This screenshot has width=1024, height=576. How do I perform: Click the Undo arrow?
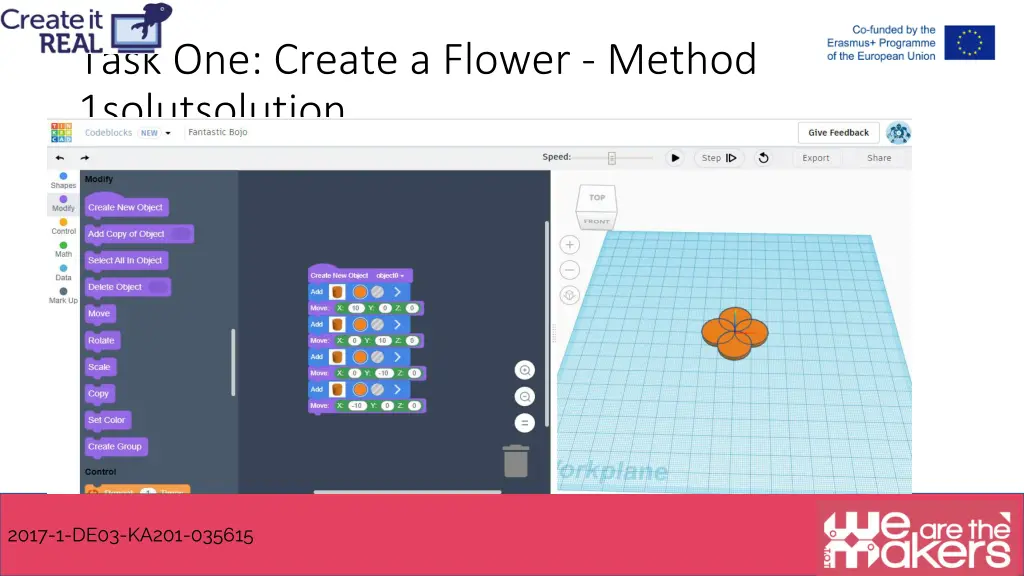59,157
